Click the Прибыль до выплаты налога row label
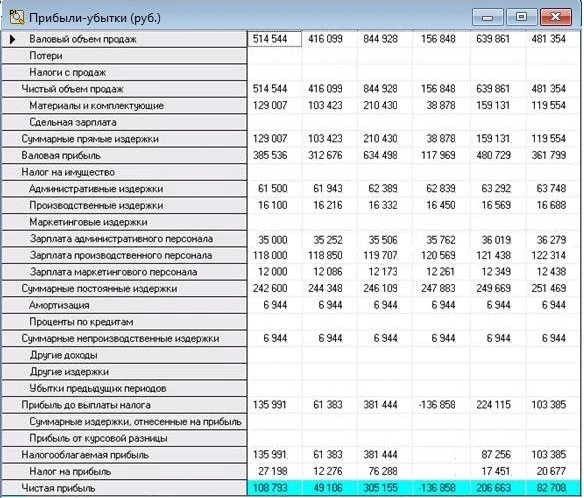 (86, 405)
